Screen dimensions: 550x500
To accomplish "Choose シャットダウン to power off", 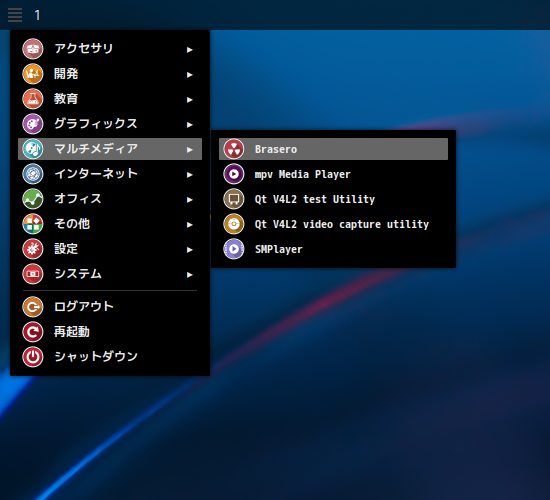I will [110, 357].
